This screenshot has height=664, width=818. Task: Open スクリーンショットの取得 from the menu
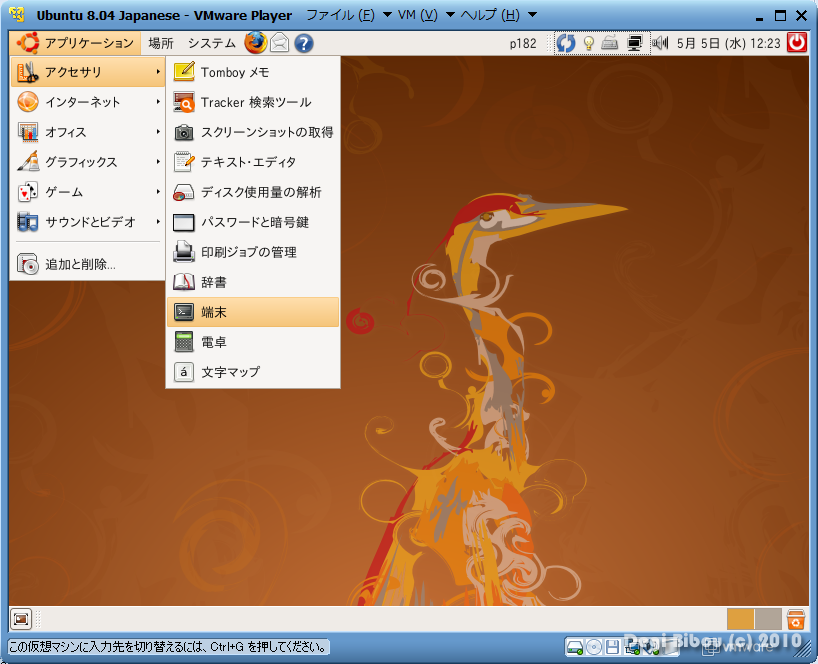253,132
